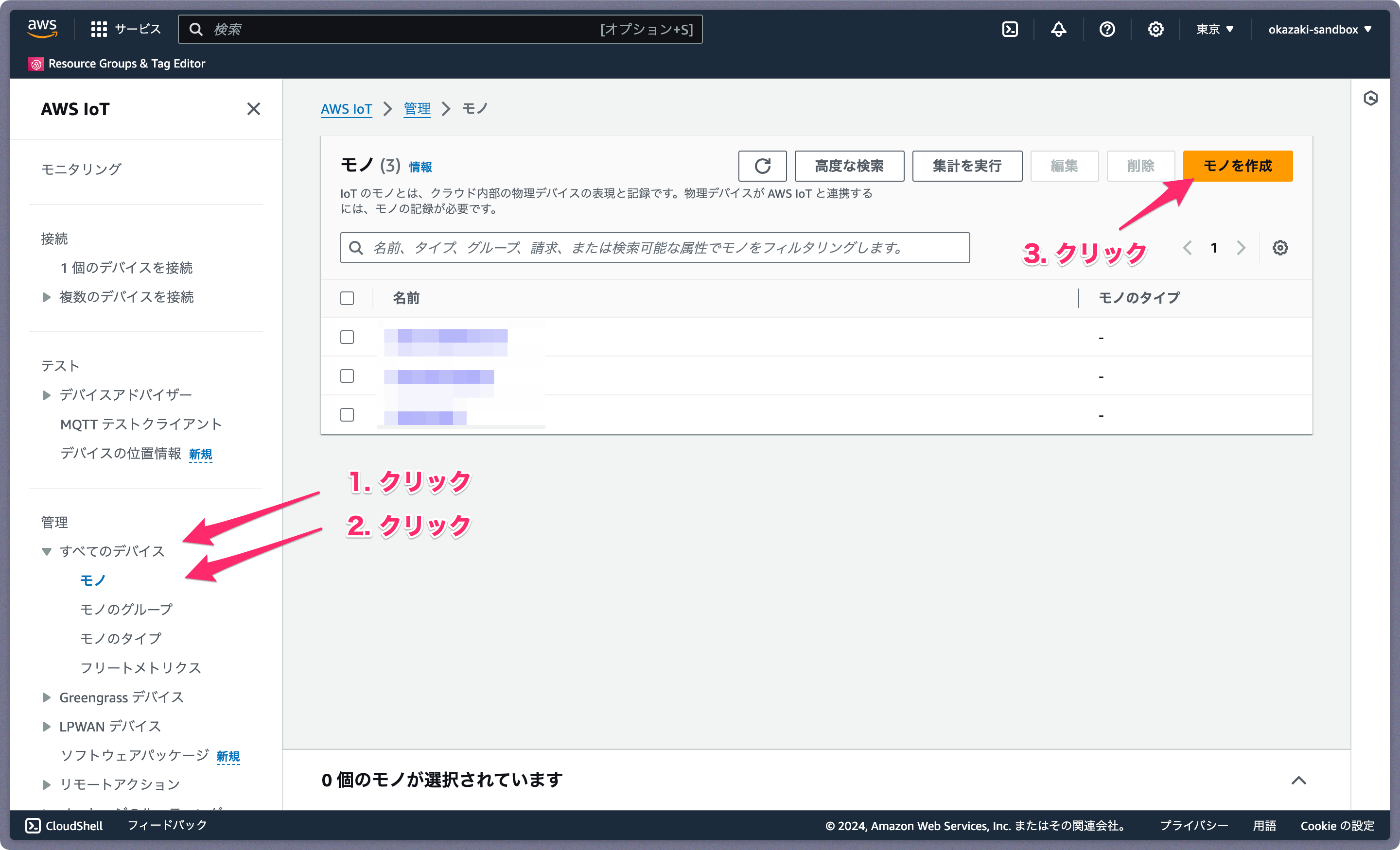
Task: Launch CloudShell from top bar icon
Action: (1010, 29)
